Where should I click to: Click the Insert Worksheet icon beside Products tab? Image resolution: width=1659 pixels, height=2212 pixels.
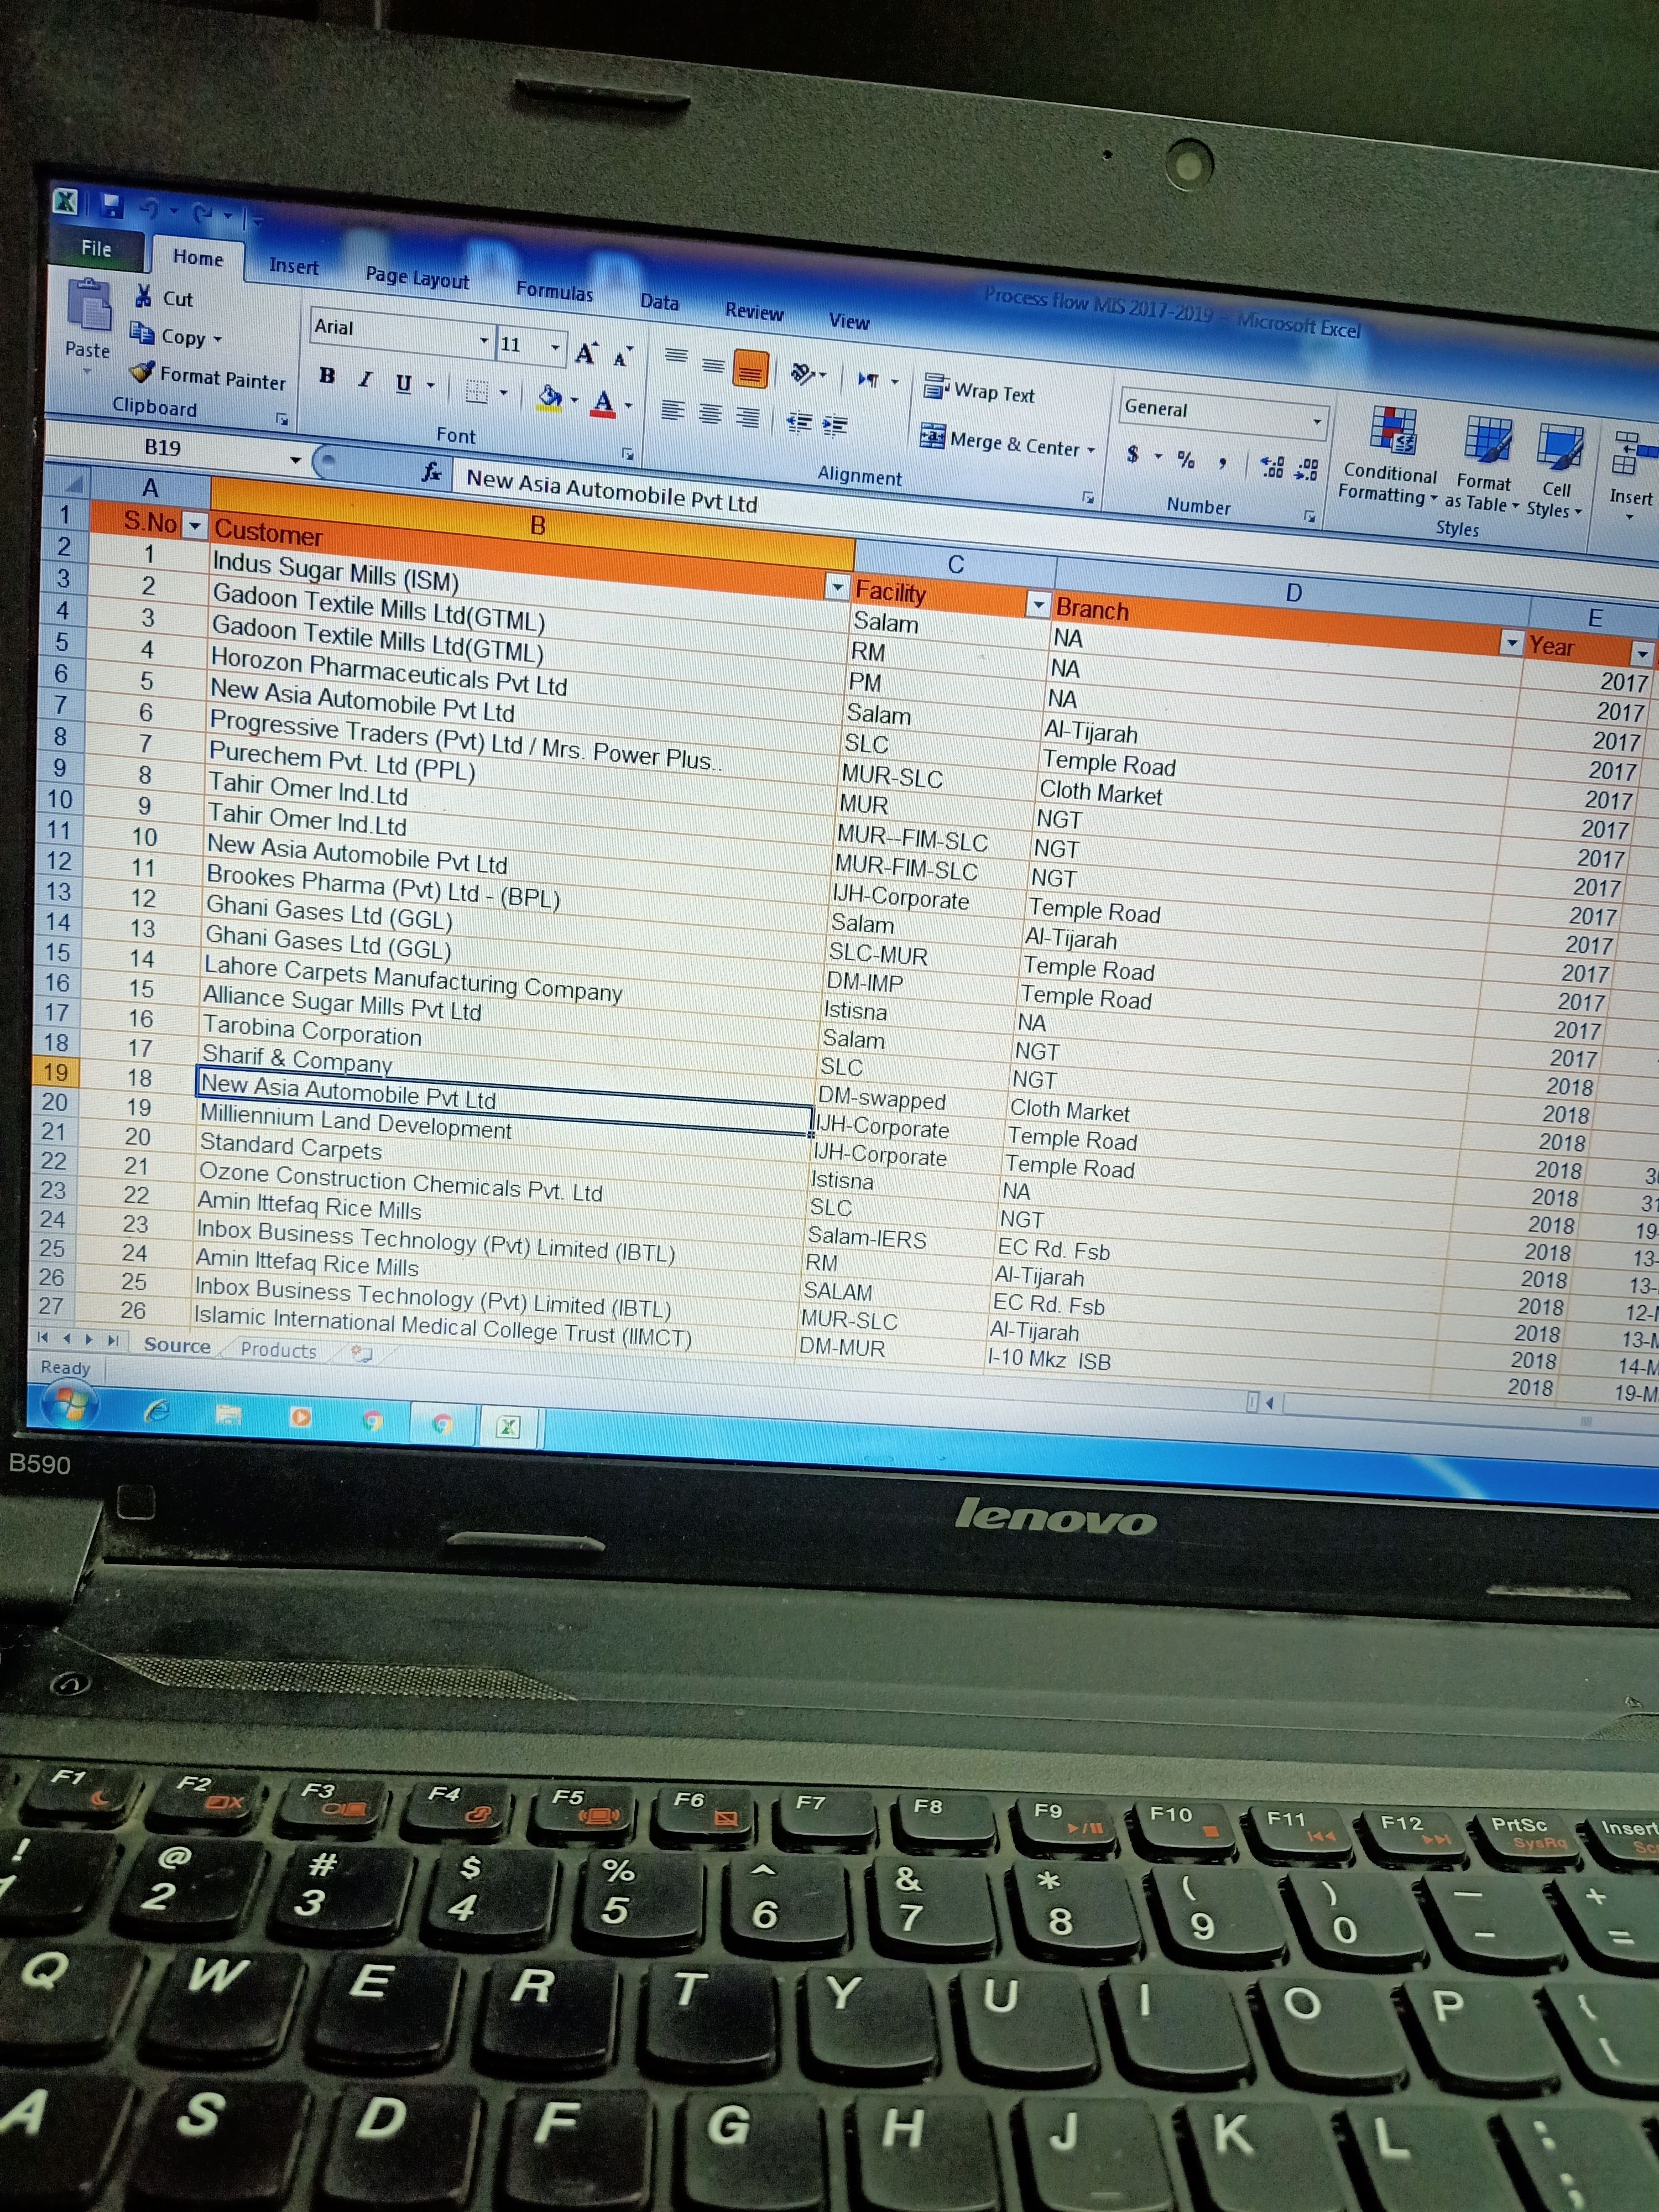pos(361,1354)
